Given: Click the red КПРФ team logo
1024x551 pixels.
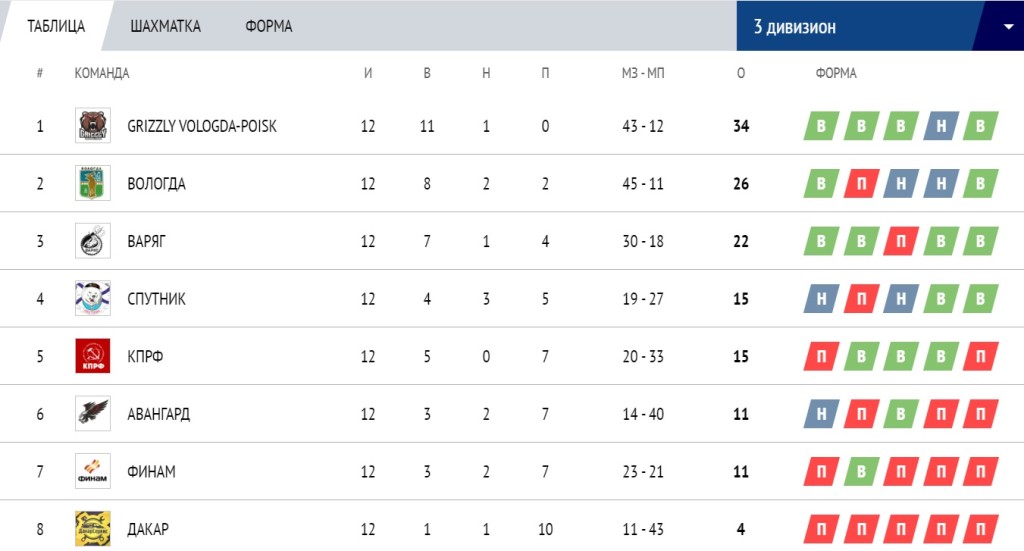Looking at the screenshot, I should click(x=93, y=356).
